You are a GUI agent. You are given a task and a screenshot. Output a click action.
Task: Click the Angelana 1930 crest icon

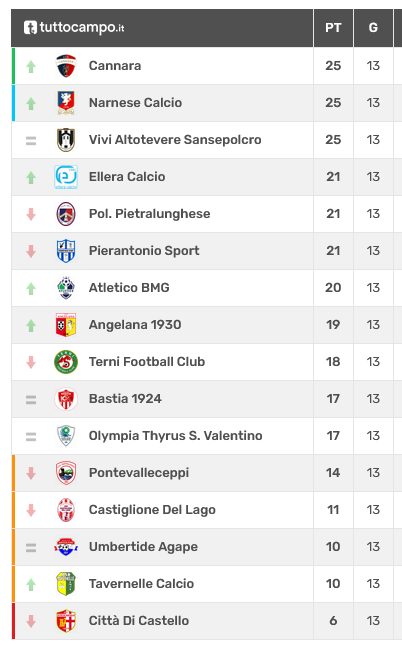tap(66, 325)
